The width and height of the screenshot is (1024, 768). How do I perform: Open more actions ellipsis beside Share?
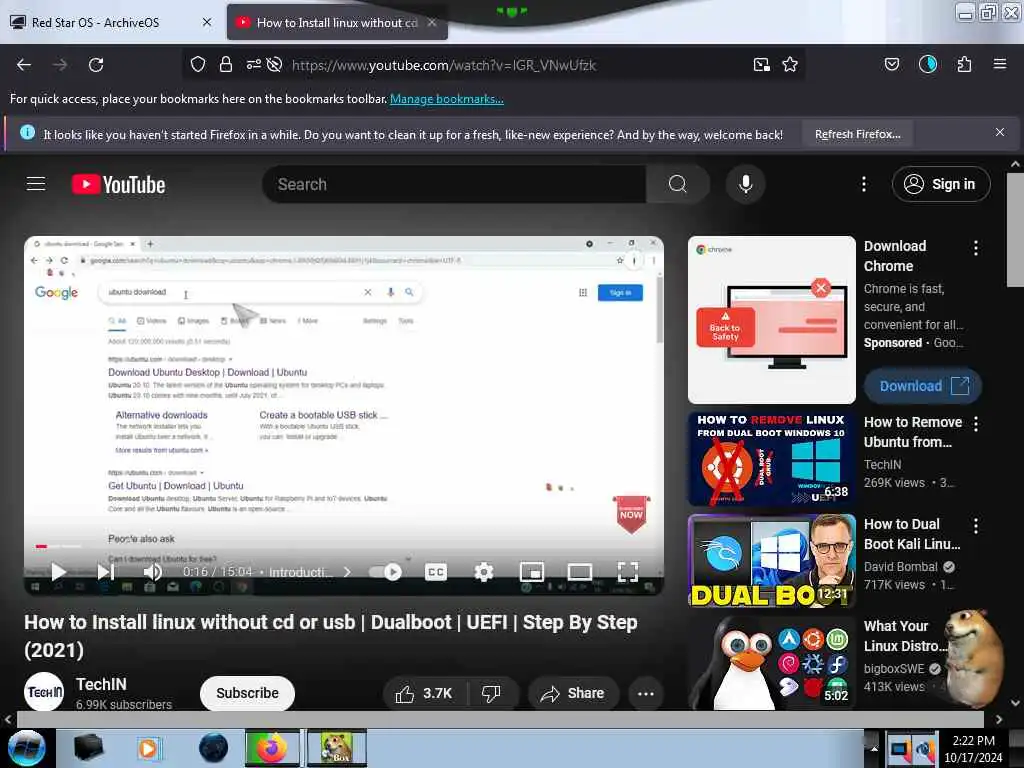point(646,693)
